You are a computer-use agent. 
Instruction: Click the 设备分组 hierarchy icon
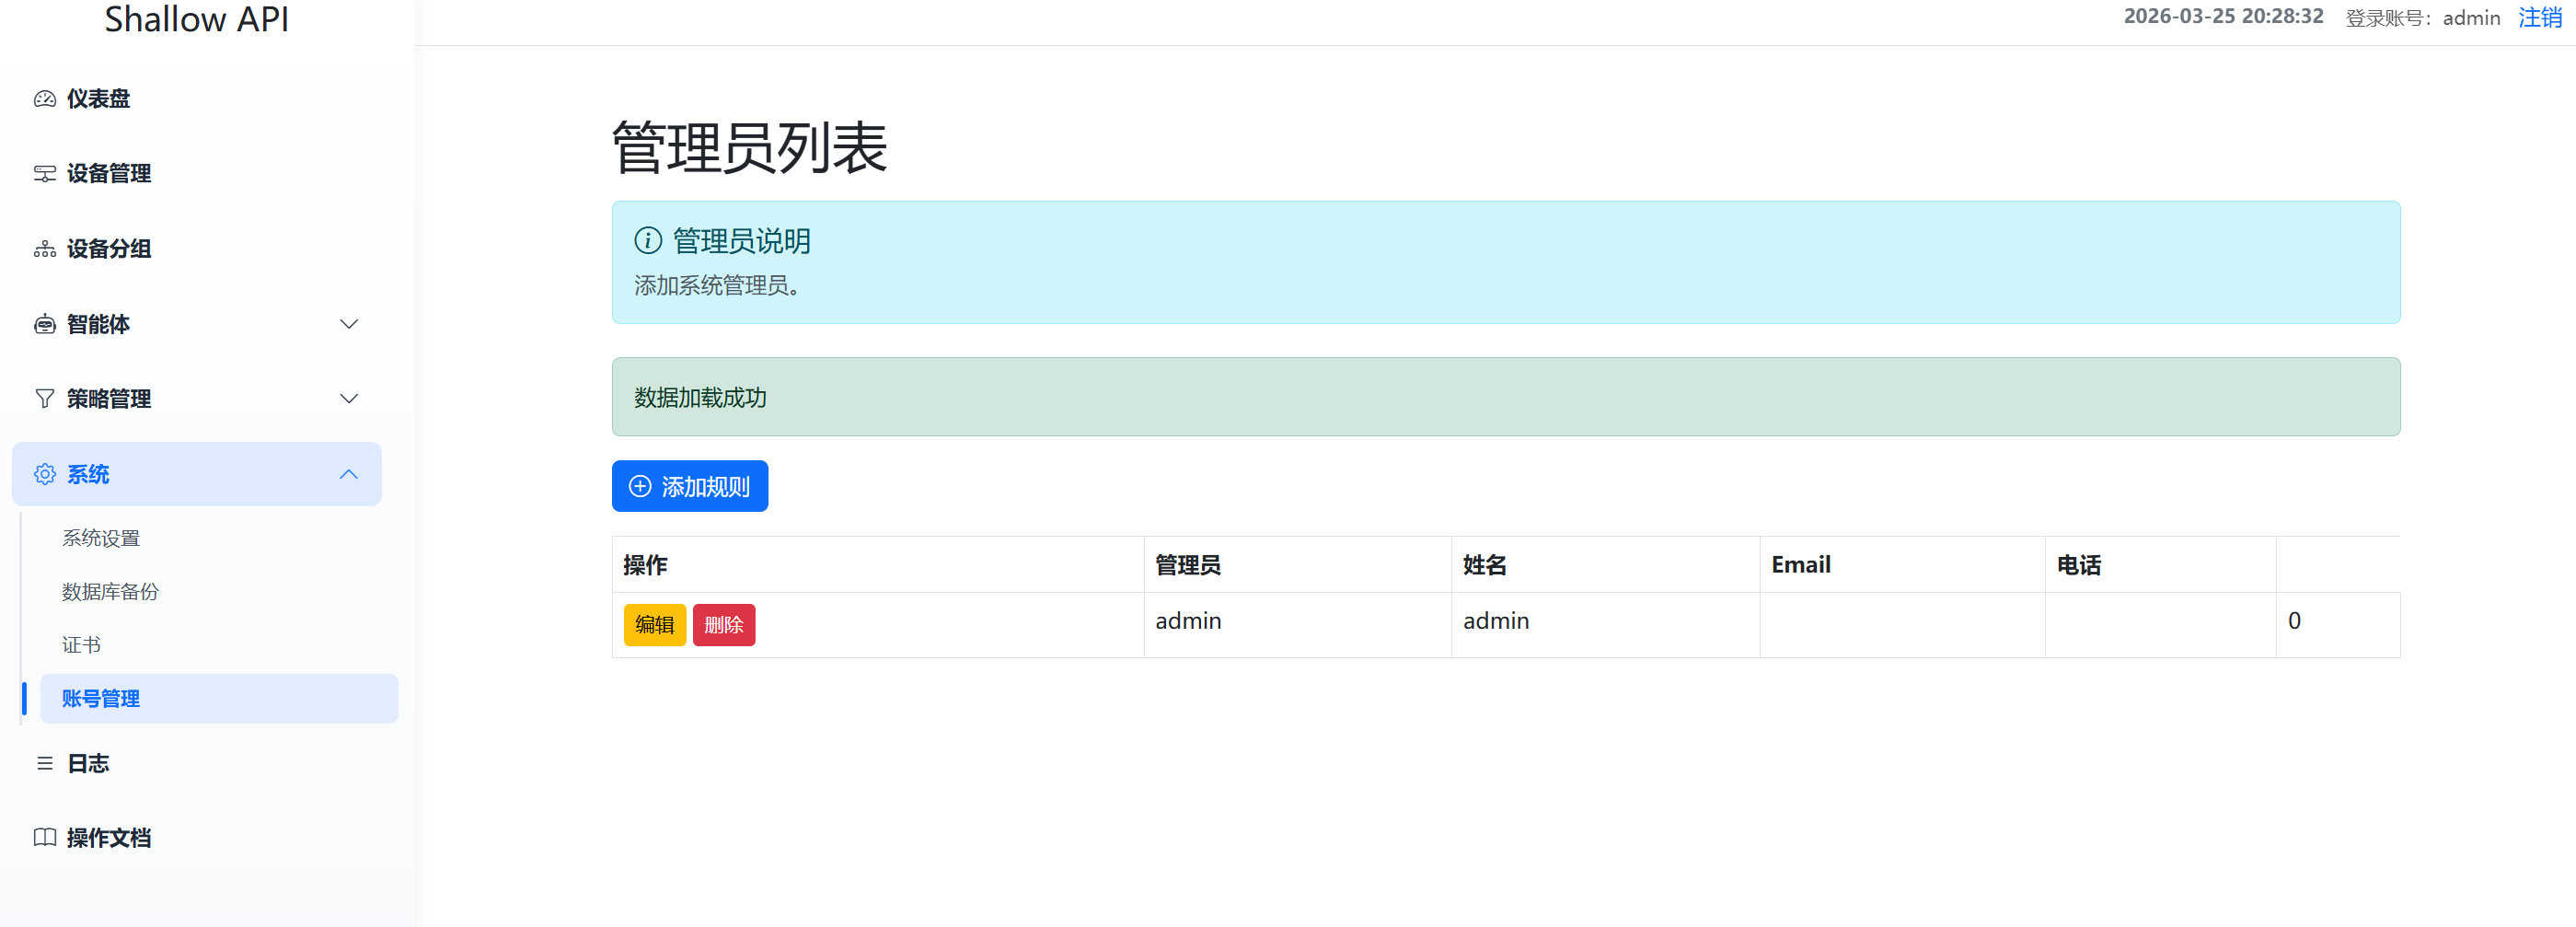[44, 249]
